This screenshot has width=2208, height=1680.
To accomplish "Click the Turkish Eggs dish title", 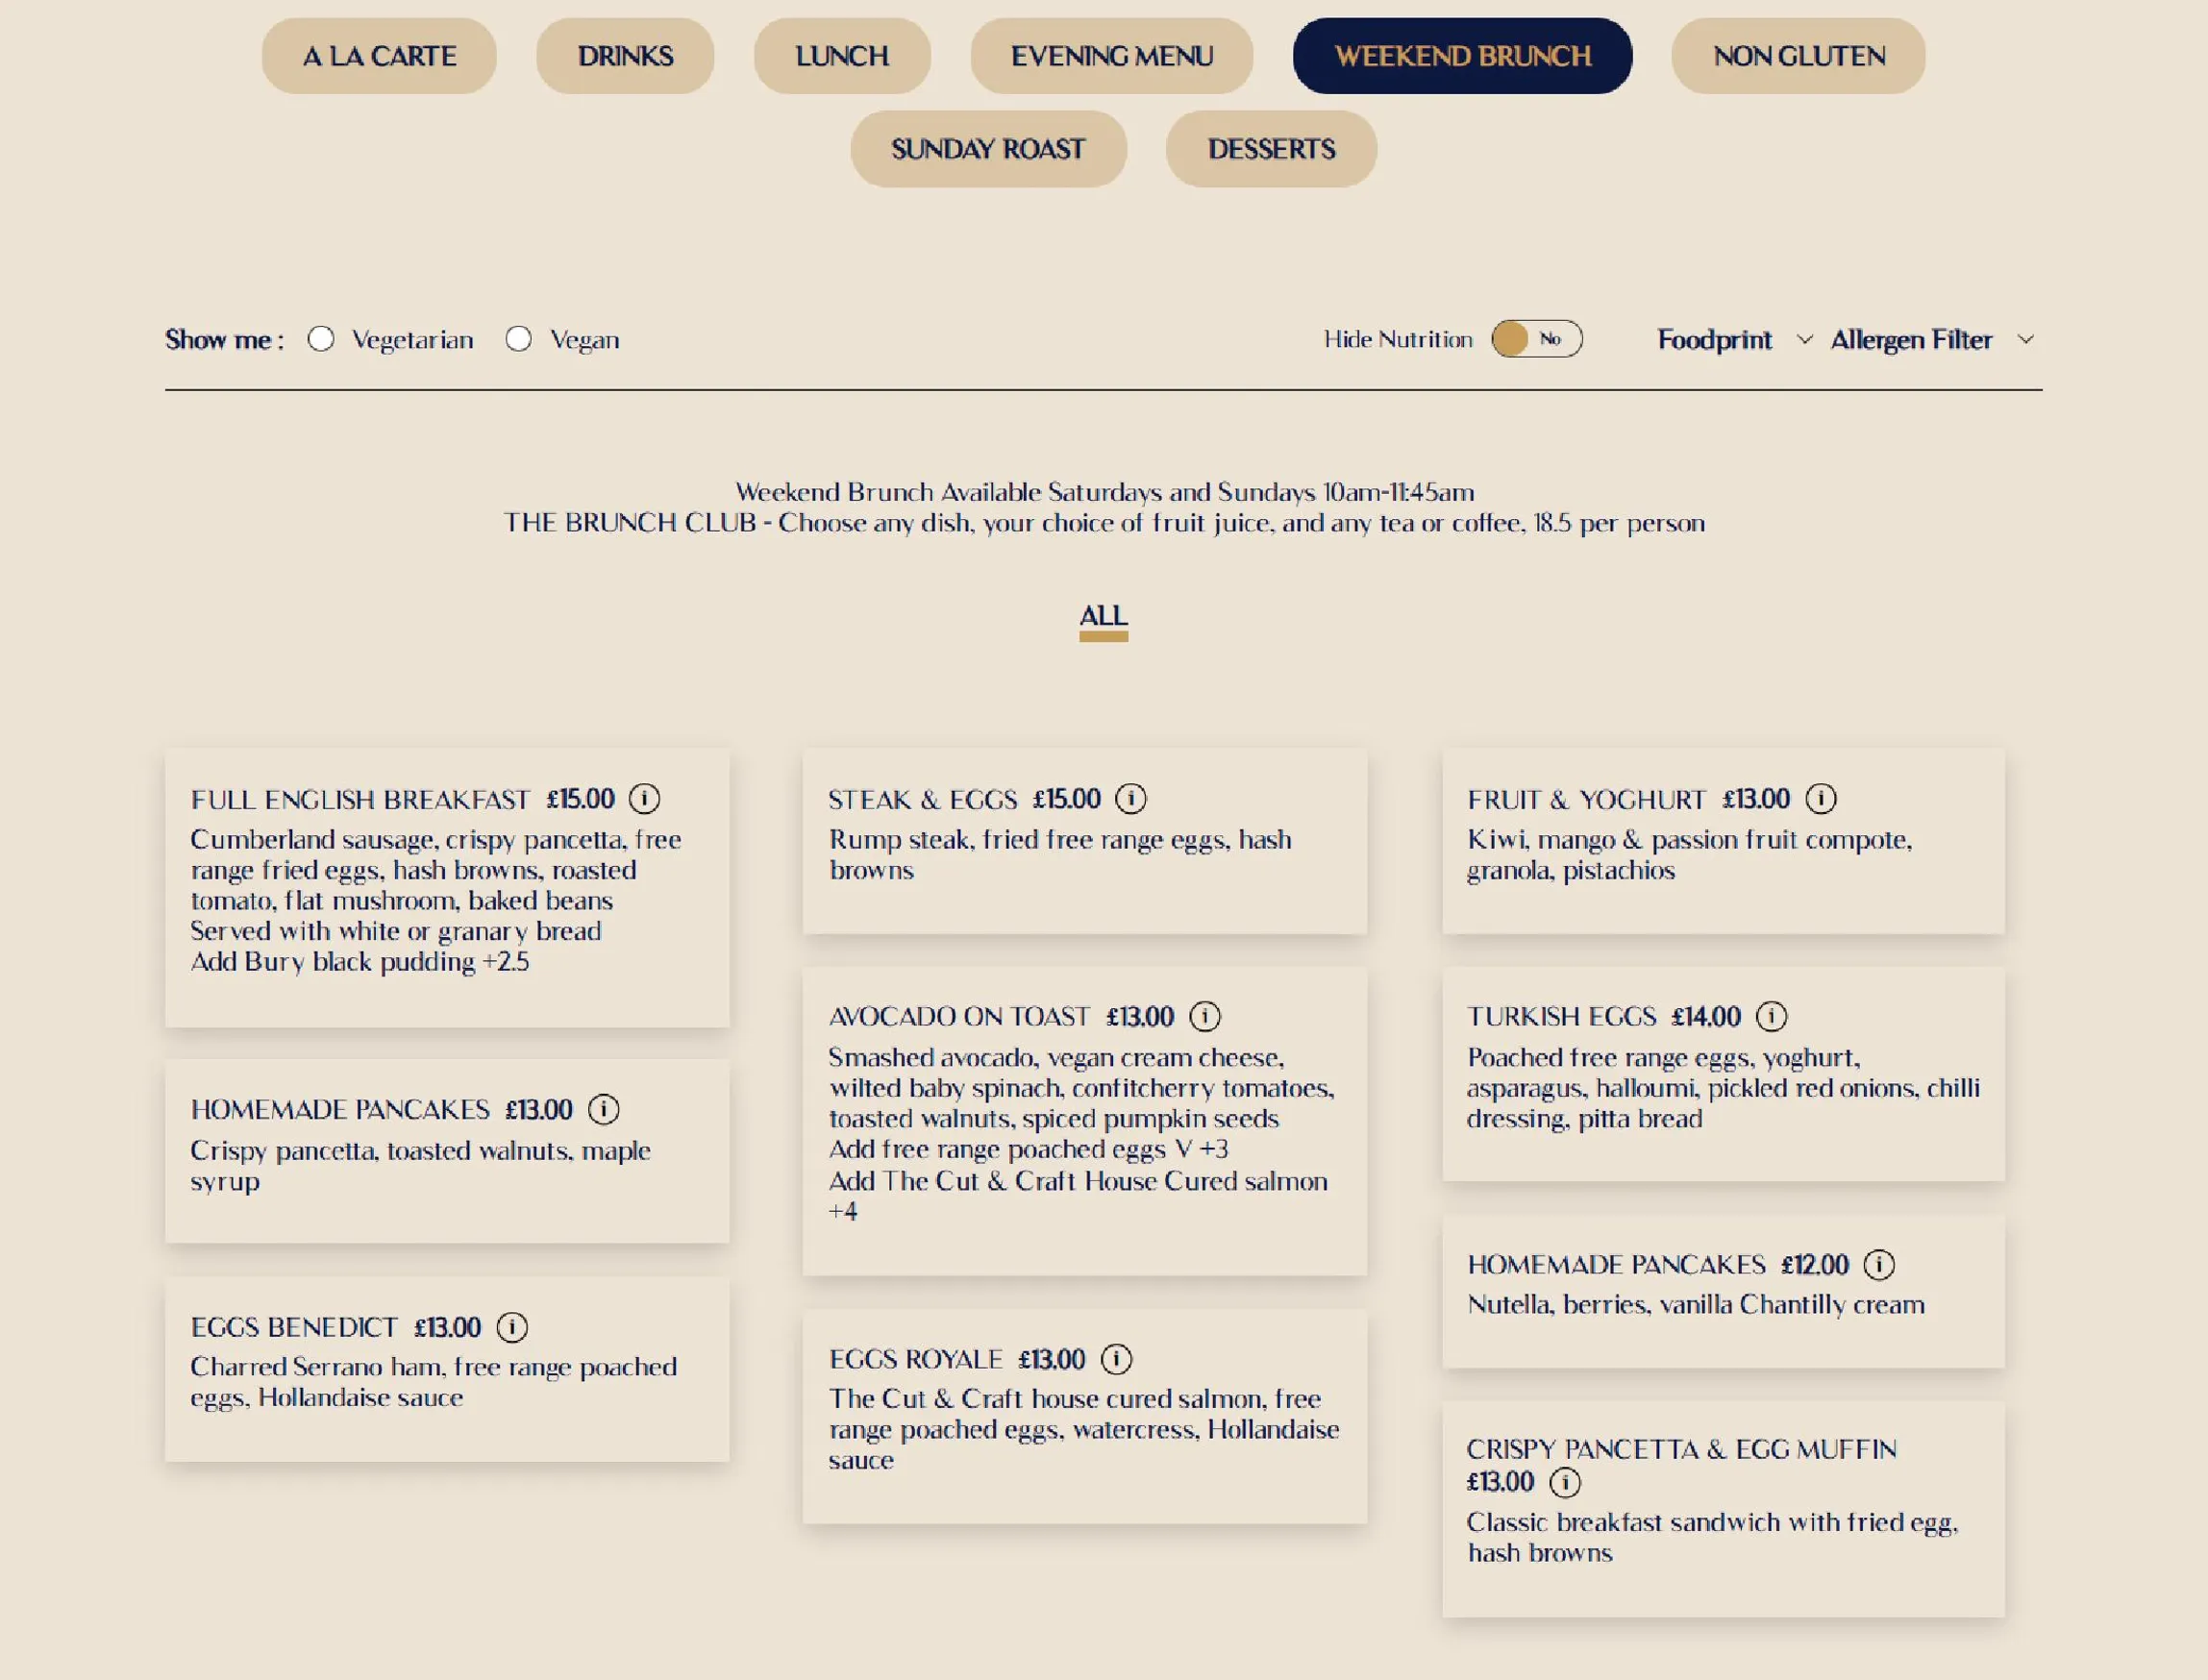I will tap(1561, 1017).
